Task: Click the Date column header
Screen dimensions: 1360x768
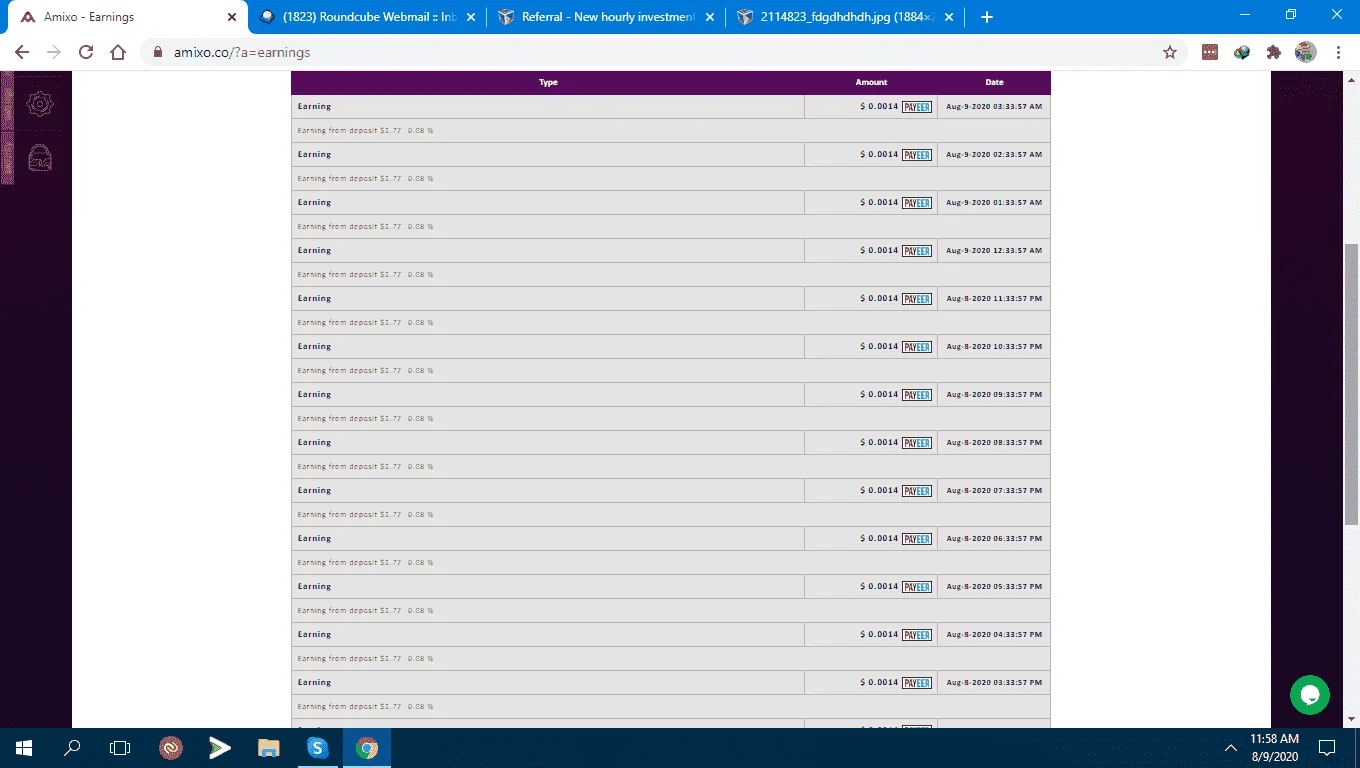Action: click(x=994, y=83)
